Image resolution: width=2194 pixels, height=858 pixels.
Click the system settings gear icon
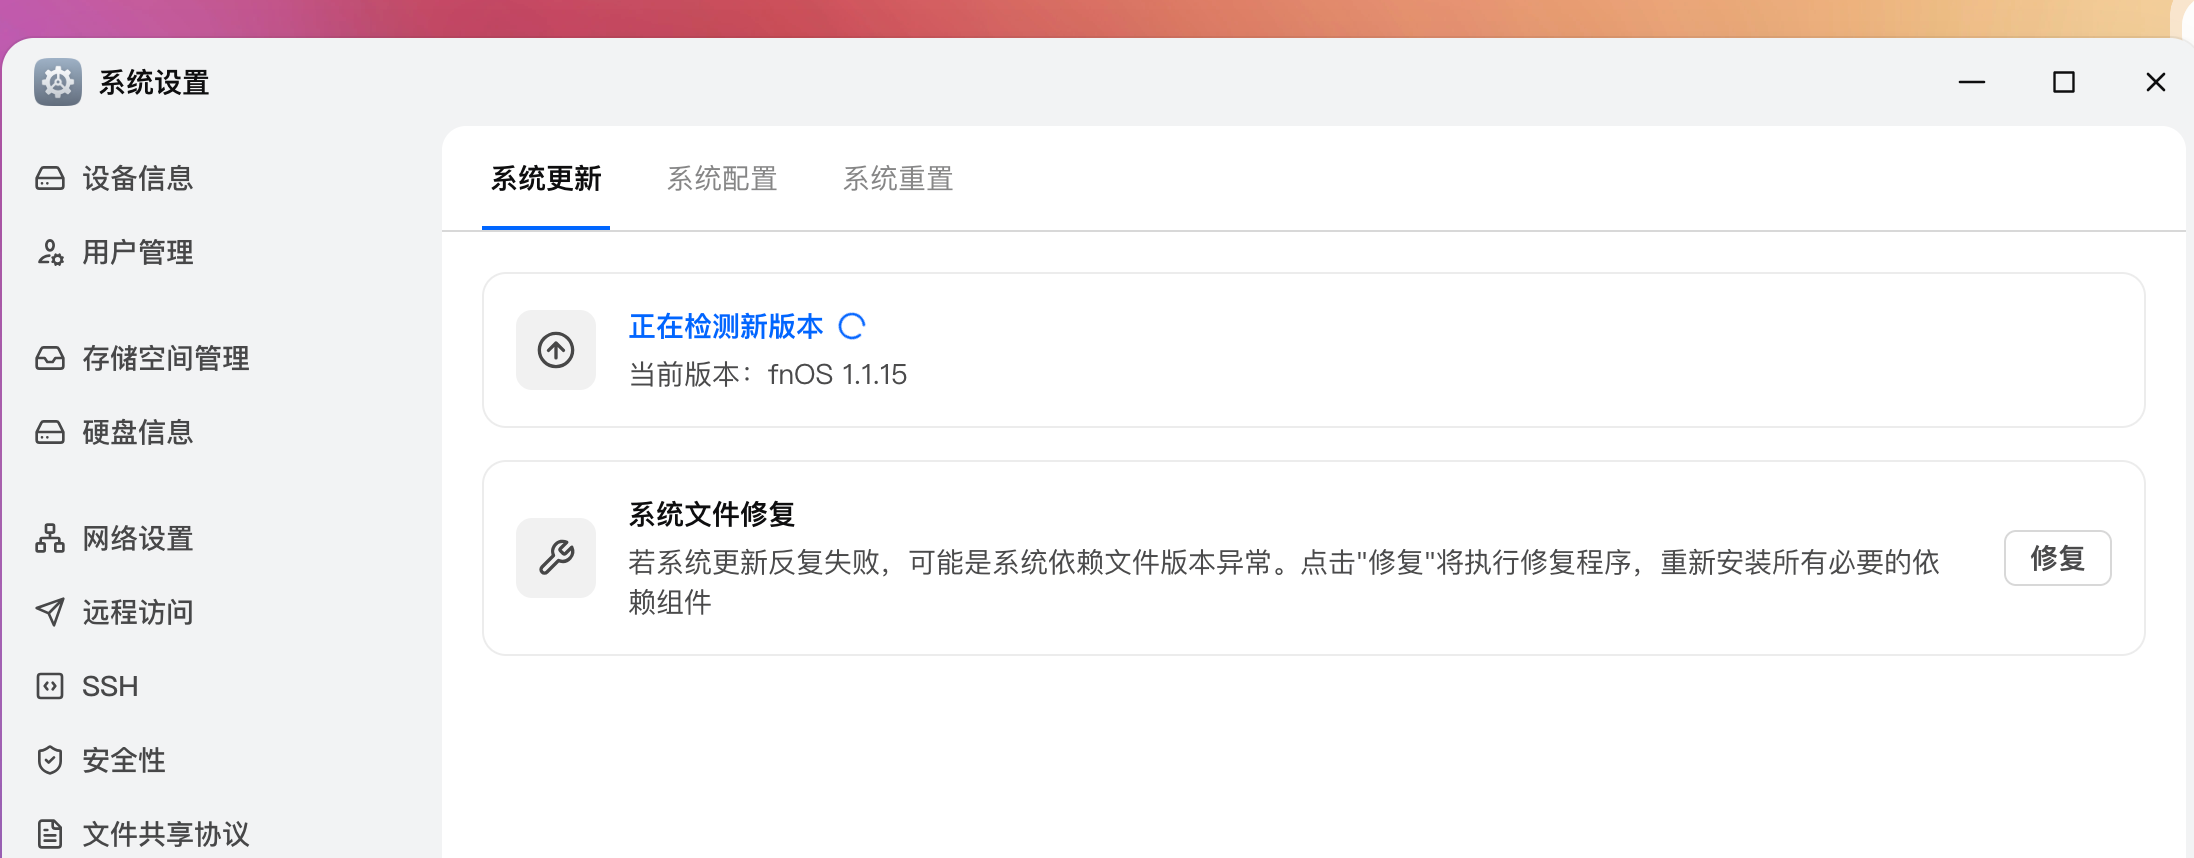pyautogui.click(x=58, y=82)
